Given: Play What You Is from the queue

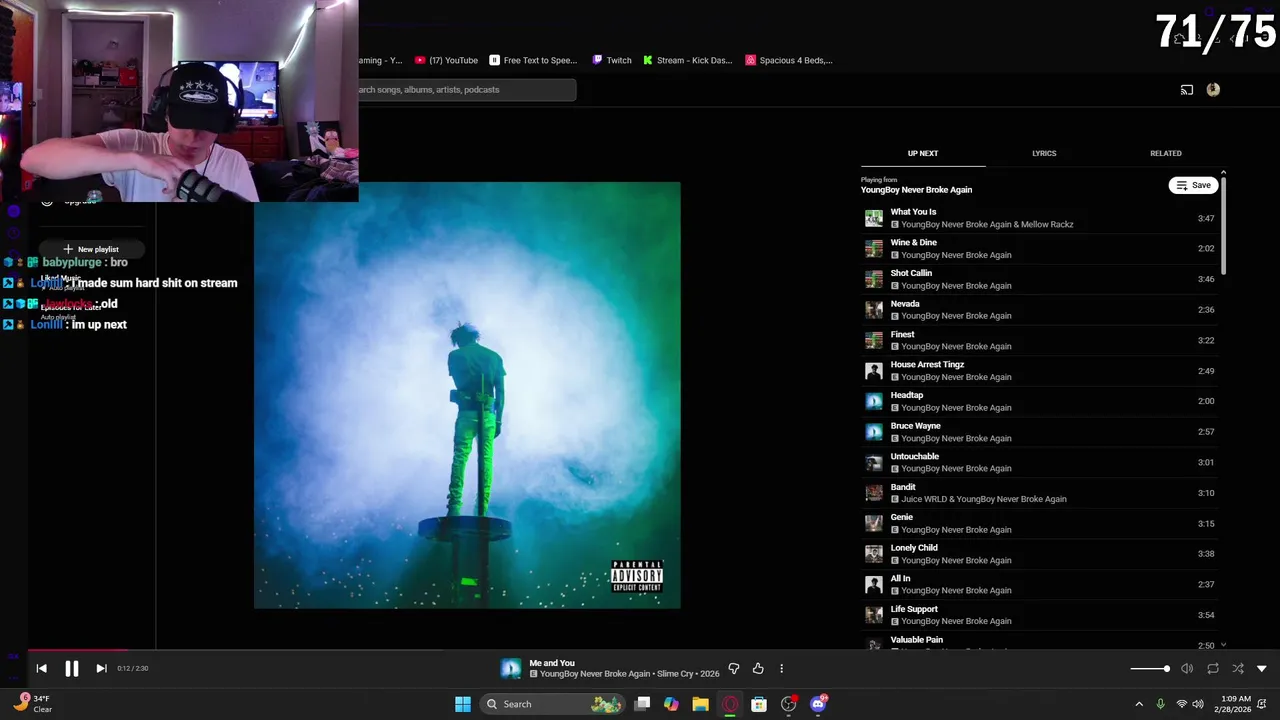Looking at the screenshot, I should pyautogui.click(x=1040, y=218).
